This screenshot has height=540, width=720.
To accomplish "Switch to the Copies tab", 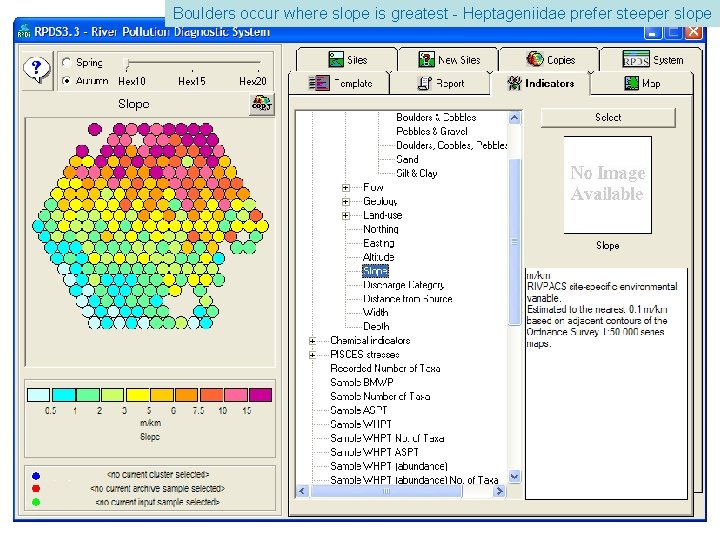I will click(549, 59).
